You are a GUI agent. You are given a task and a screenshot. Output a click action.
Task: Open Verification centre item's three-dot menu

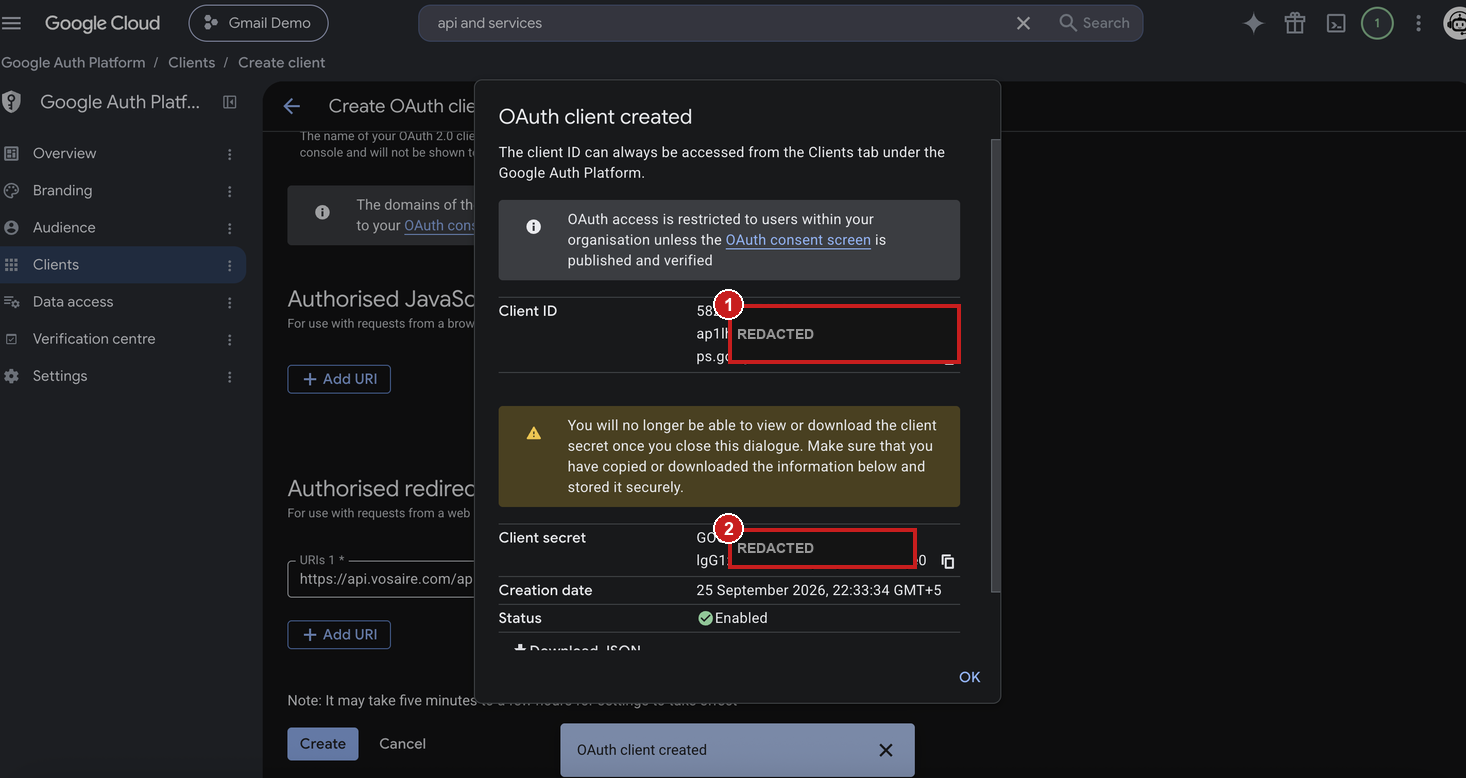(x=230, y=339)
